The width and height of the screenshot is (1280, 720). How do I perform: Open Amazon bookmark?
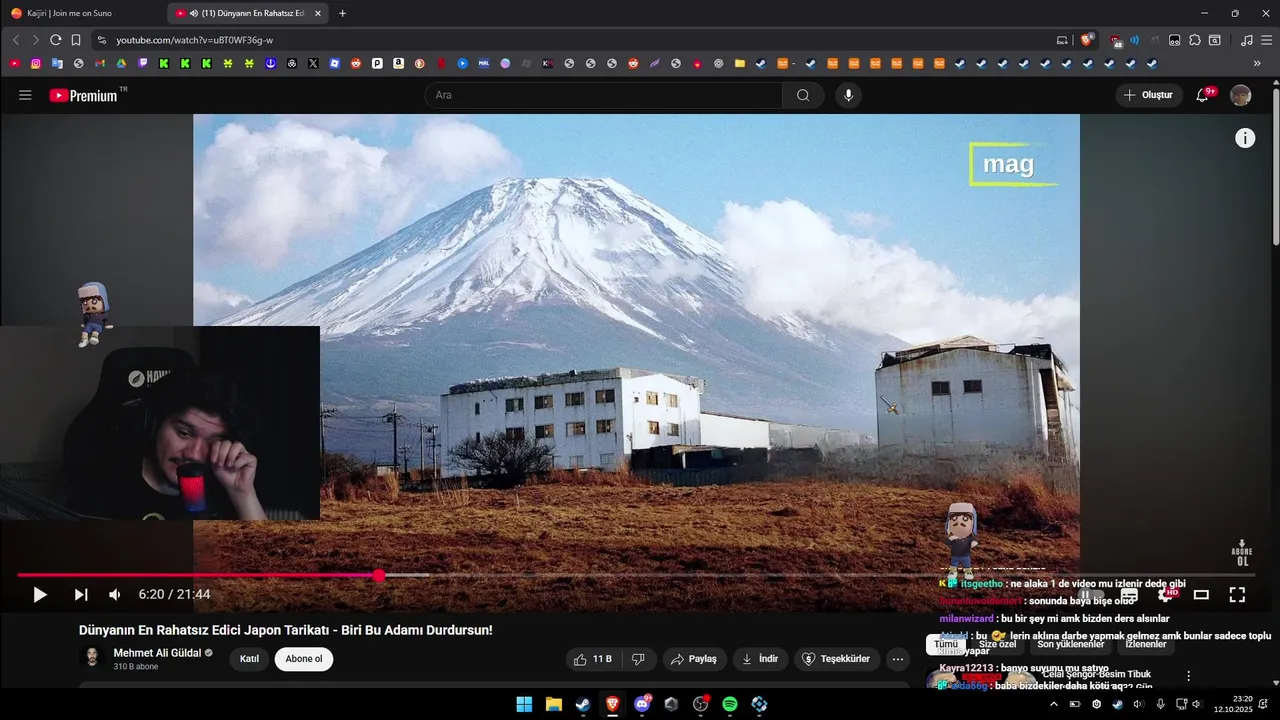click(x=398, y=63)
